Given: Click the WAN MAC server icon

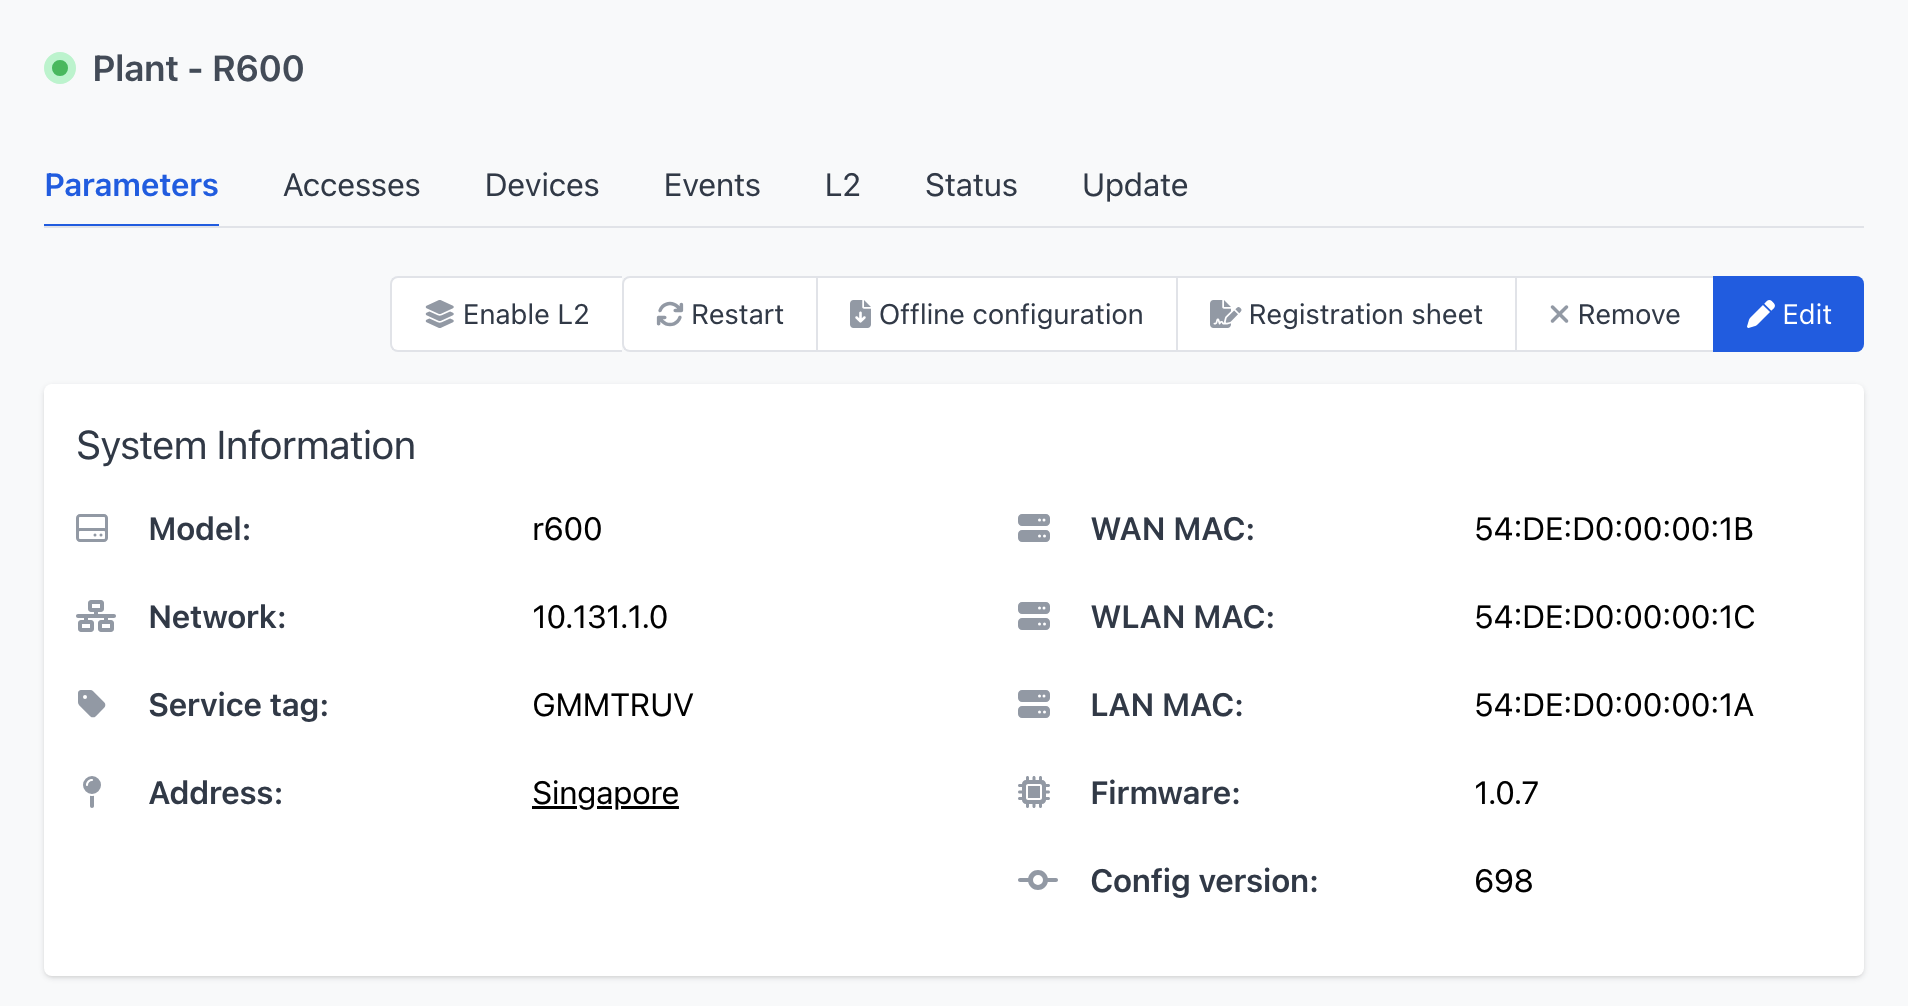Looking at the screenshot, I should (x=1034, y=528).
